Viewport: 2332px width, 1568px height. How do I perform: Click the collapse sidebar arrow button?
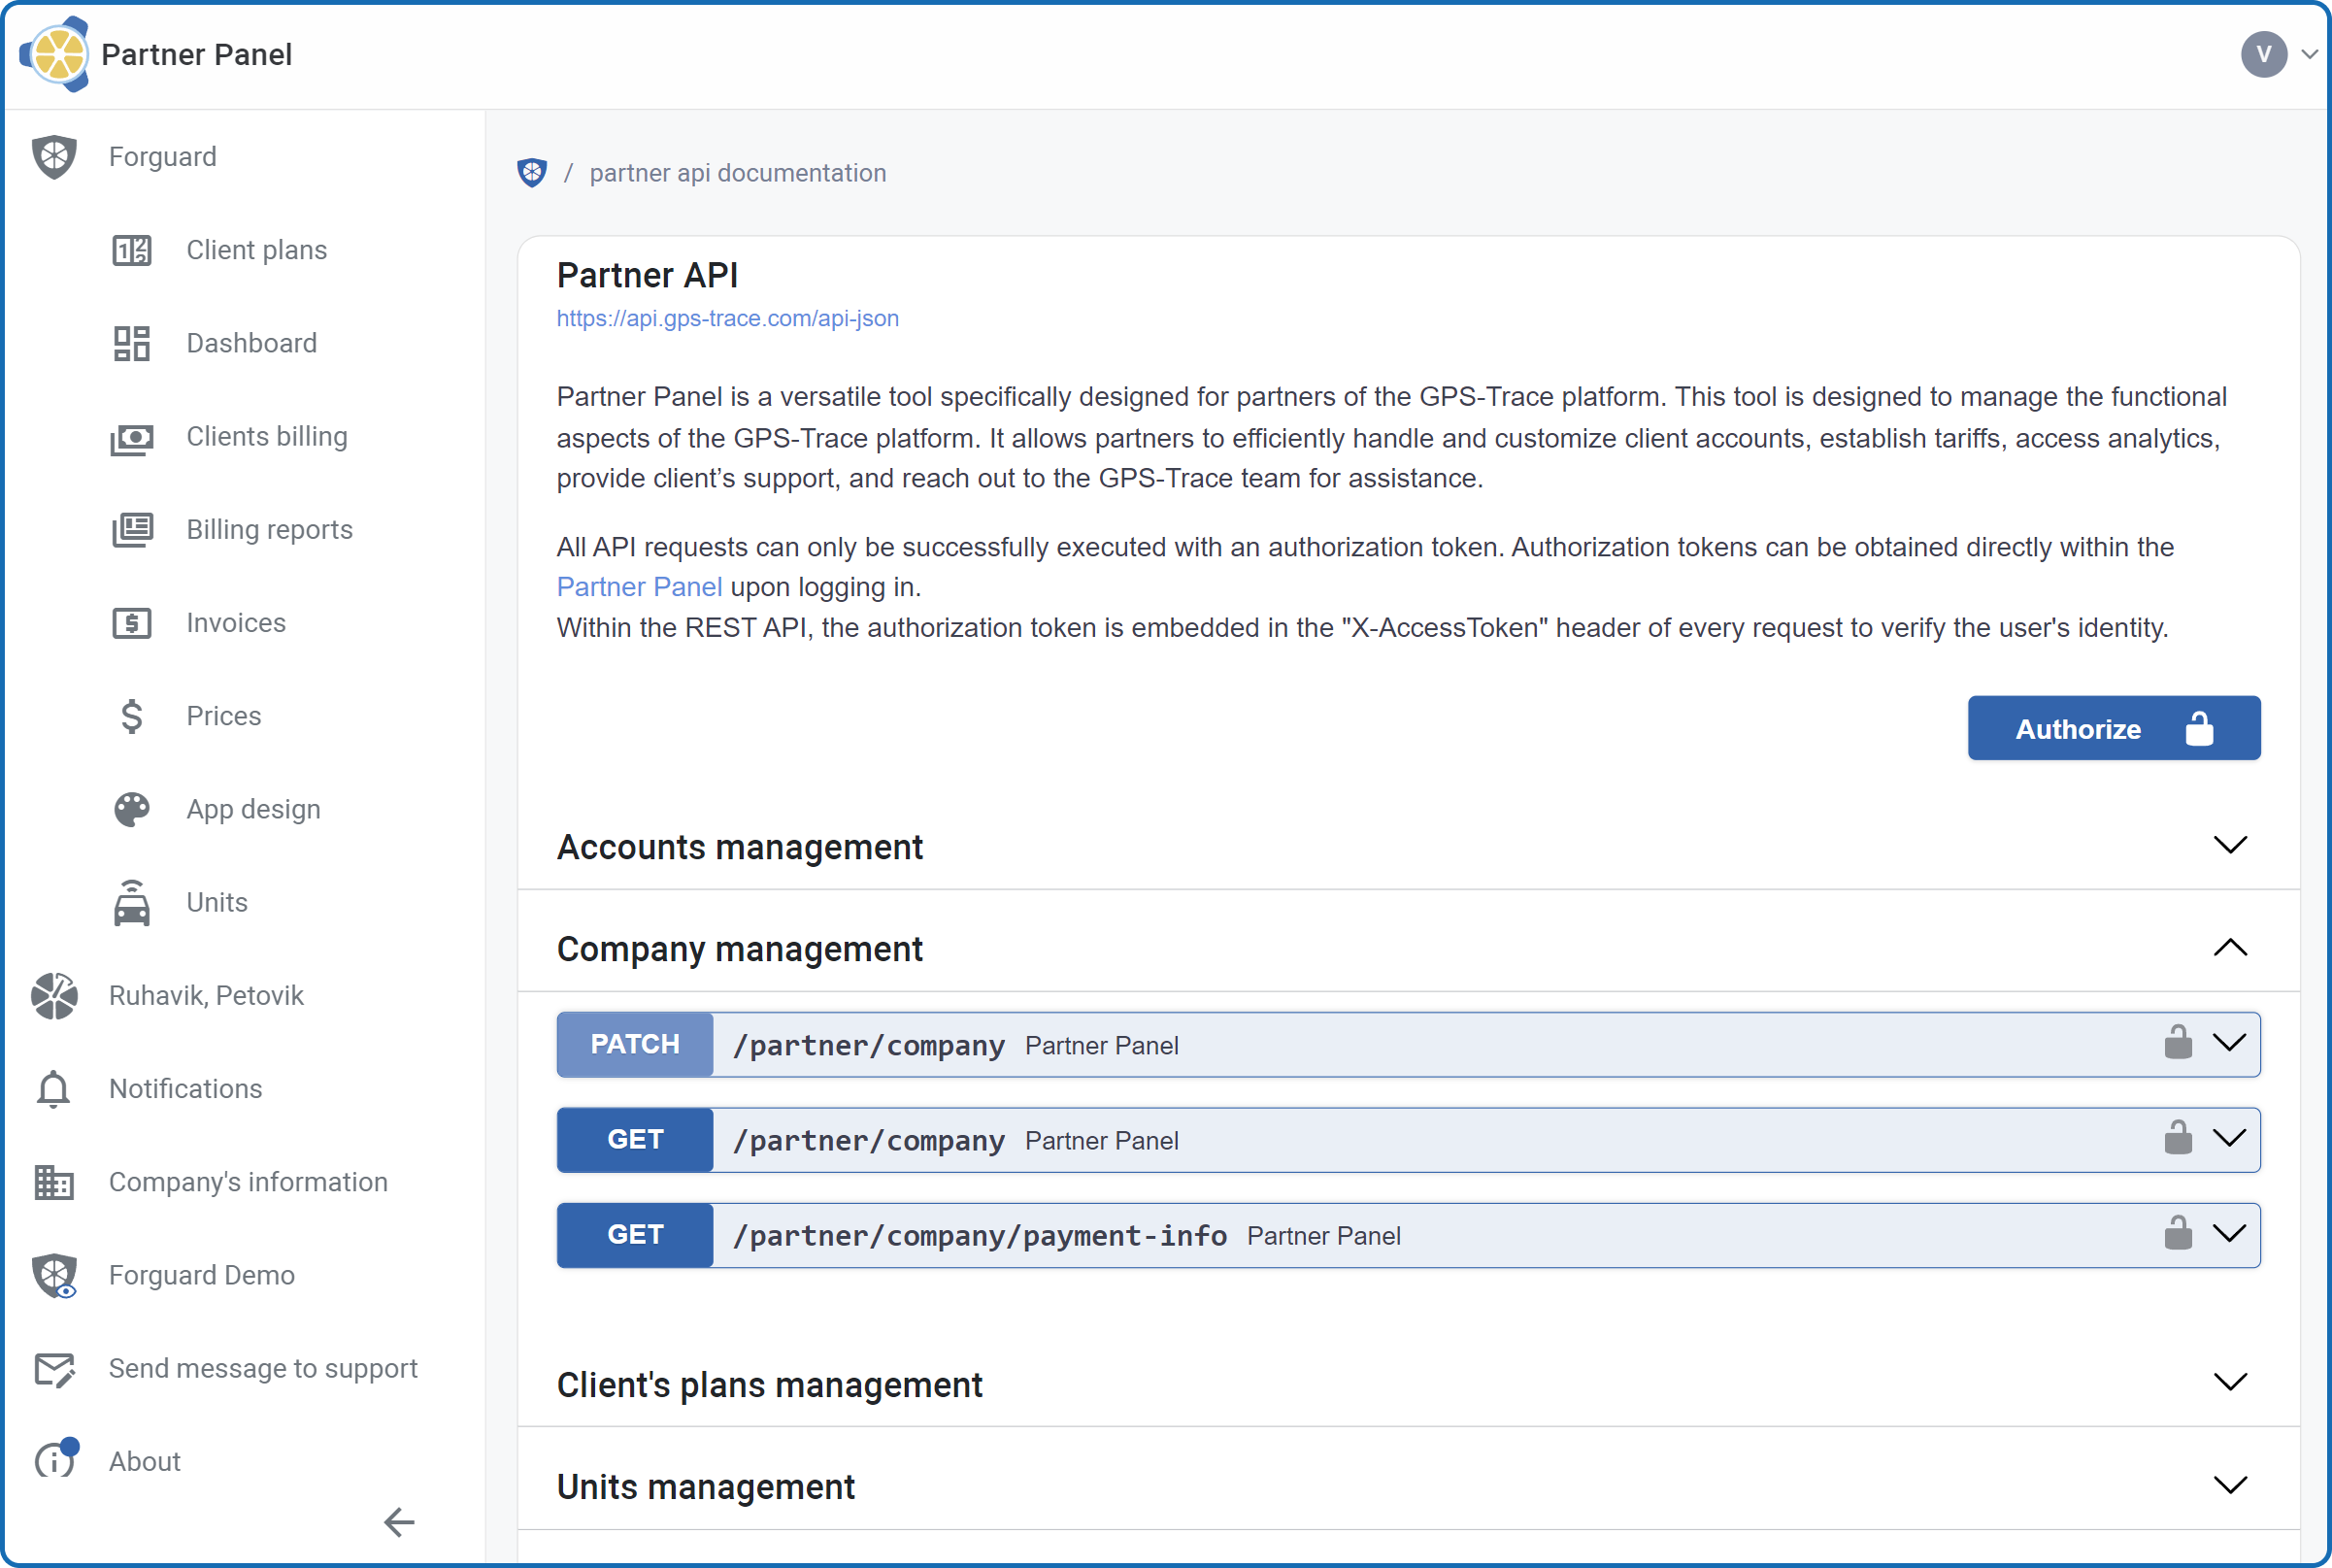click(x=399, y=1520)
